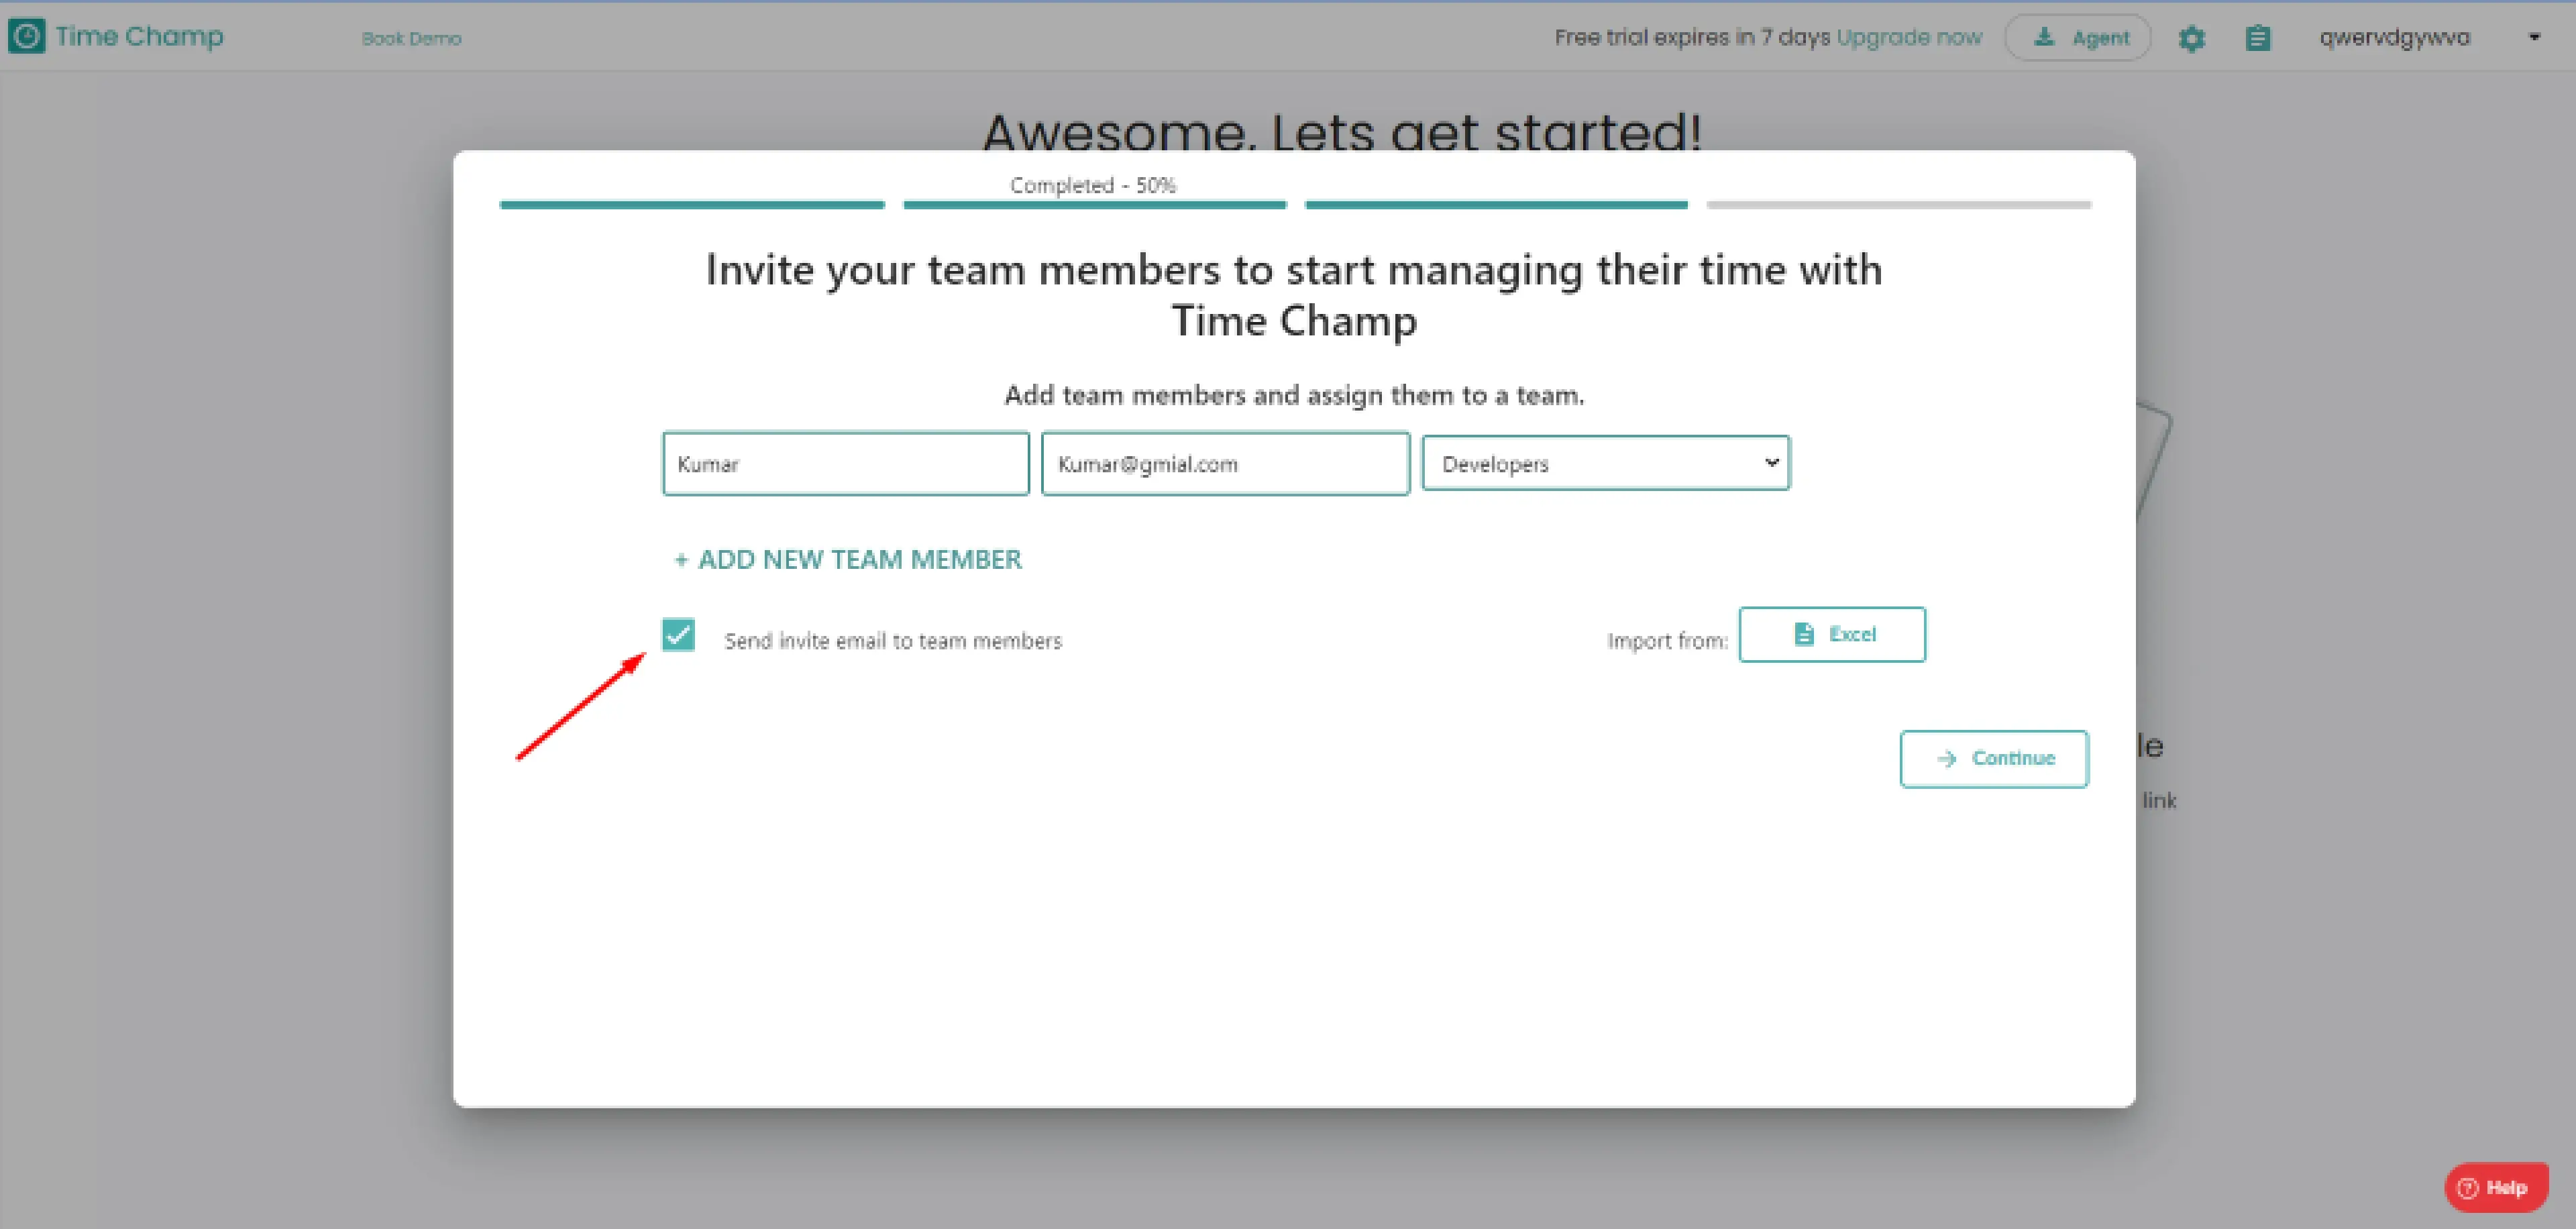Click the first onboarding progress bar segment
2576x1229 pixels.
692,205
